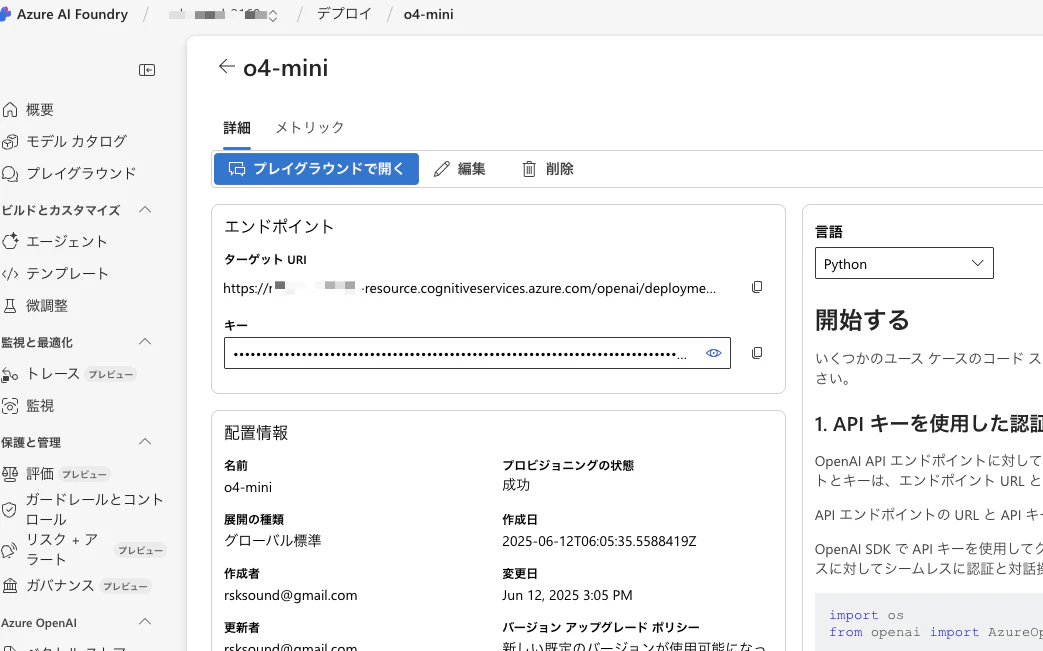Screen dimensions: 1043x651
Task: Click the ガバナンス building icon
Action: coord(10,585)
